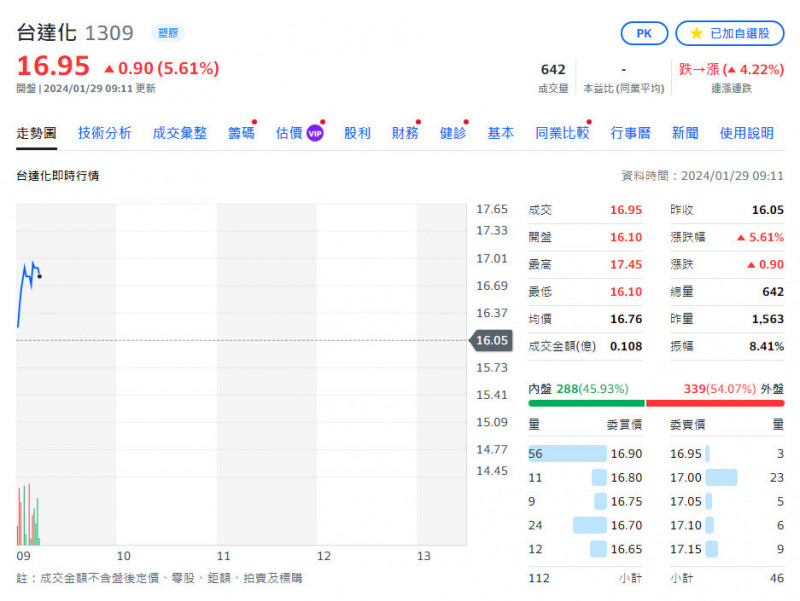Image resolution: width=800 pixels, height=601 pixels.
Task: Click the 16.05 reference price marker
Action: (x=491, y=340)
